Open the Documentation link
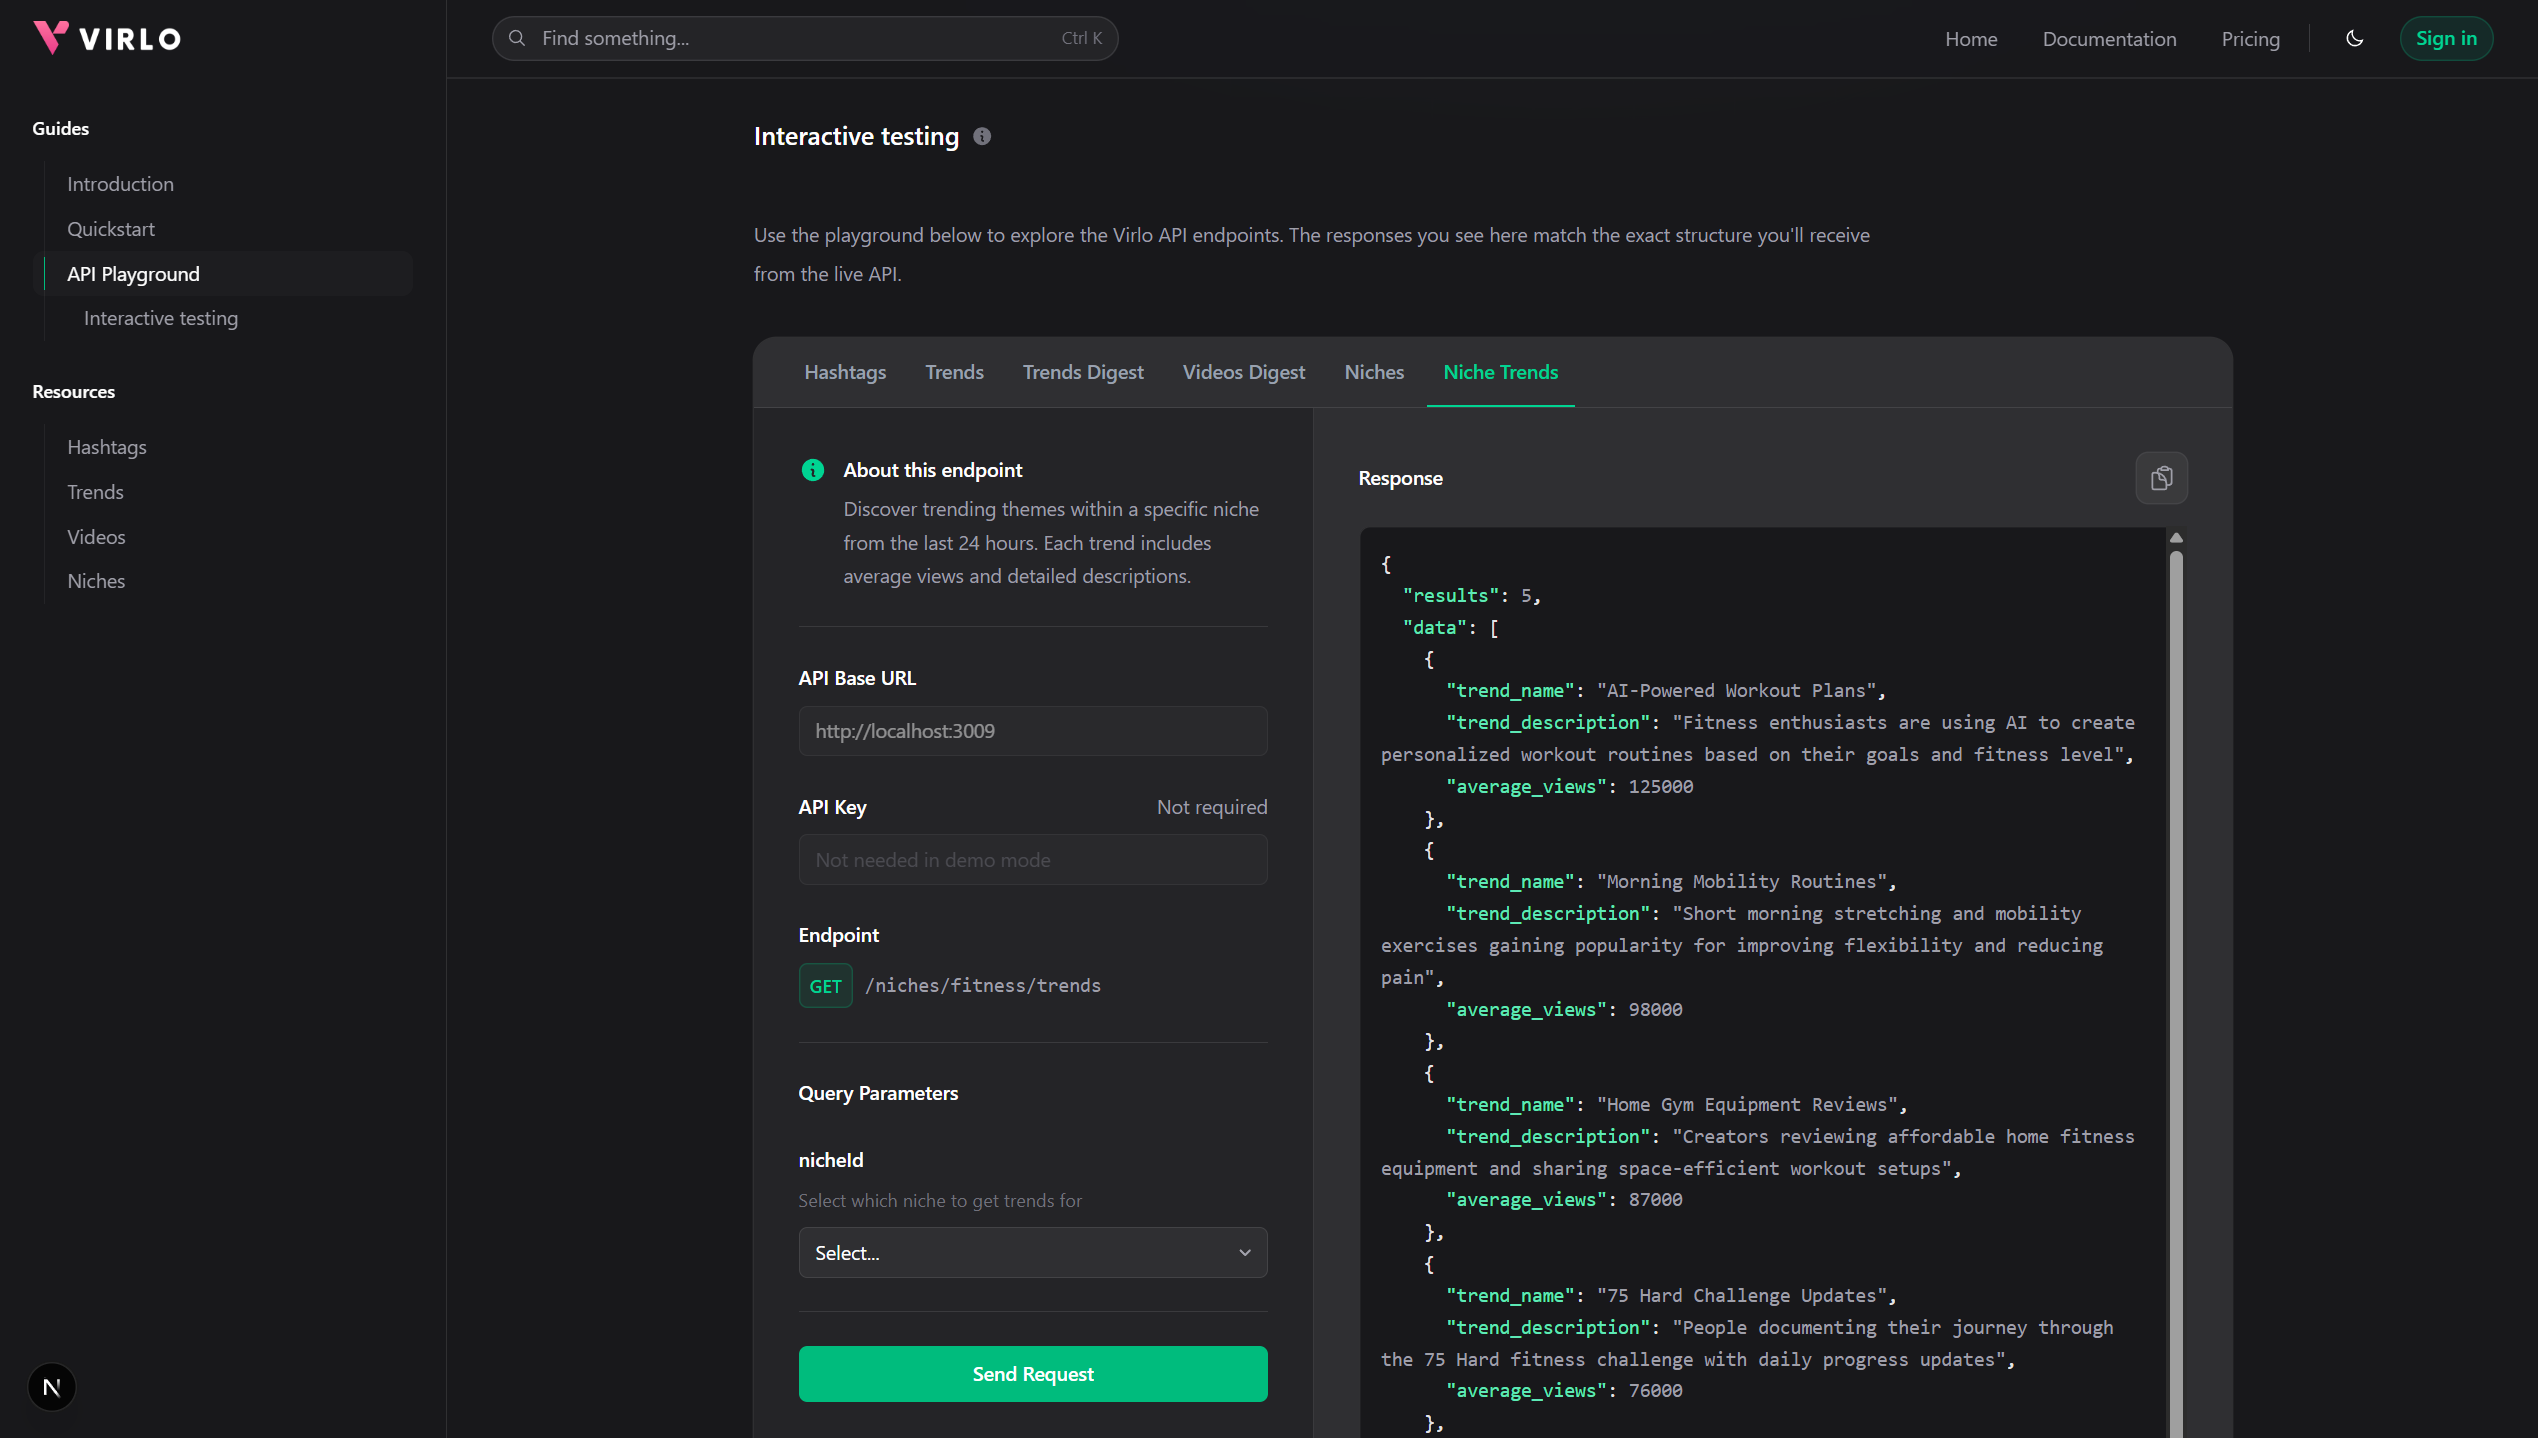 click(x=2108, y=39)
